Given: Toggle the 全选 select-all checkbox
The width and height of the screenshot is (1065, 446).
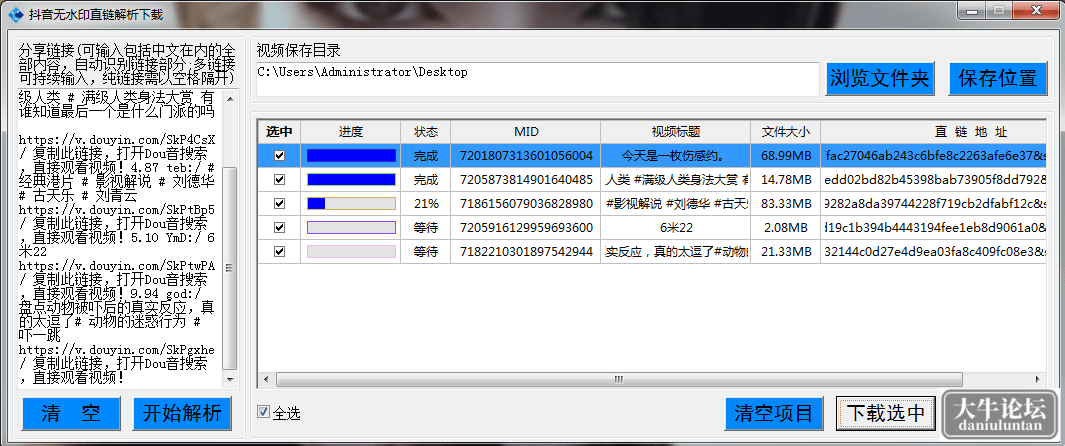Looking at the screenshot, I should [264, 411].
